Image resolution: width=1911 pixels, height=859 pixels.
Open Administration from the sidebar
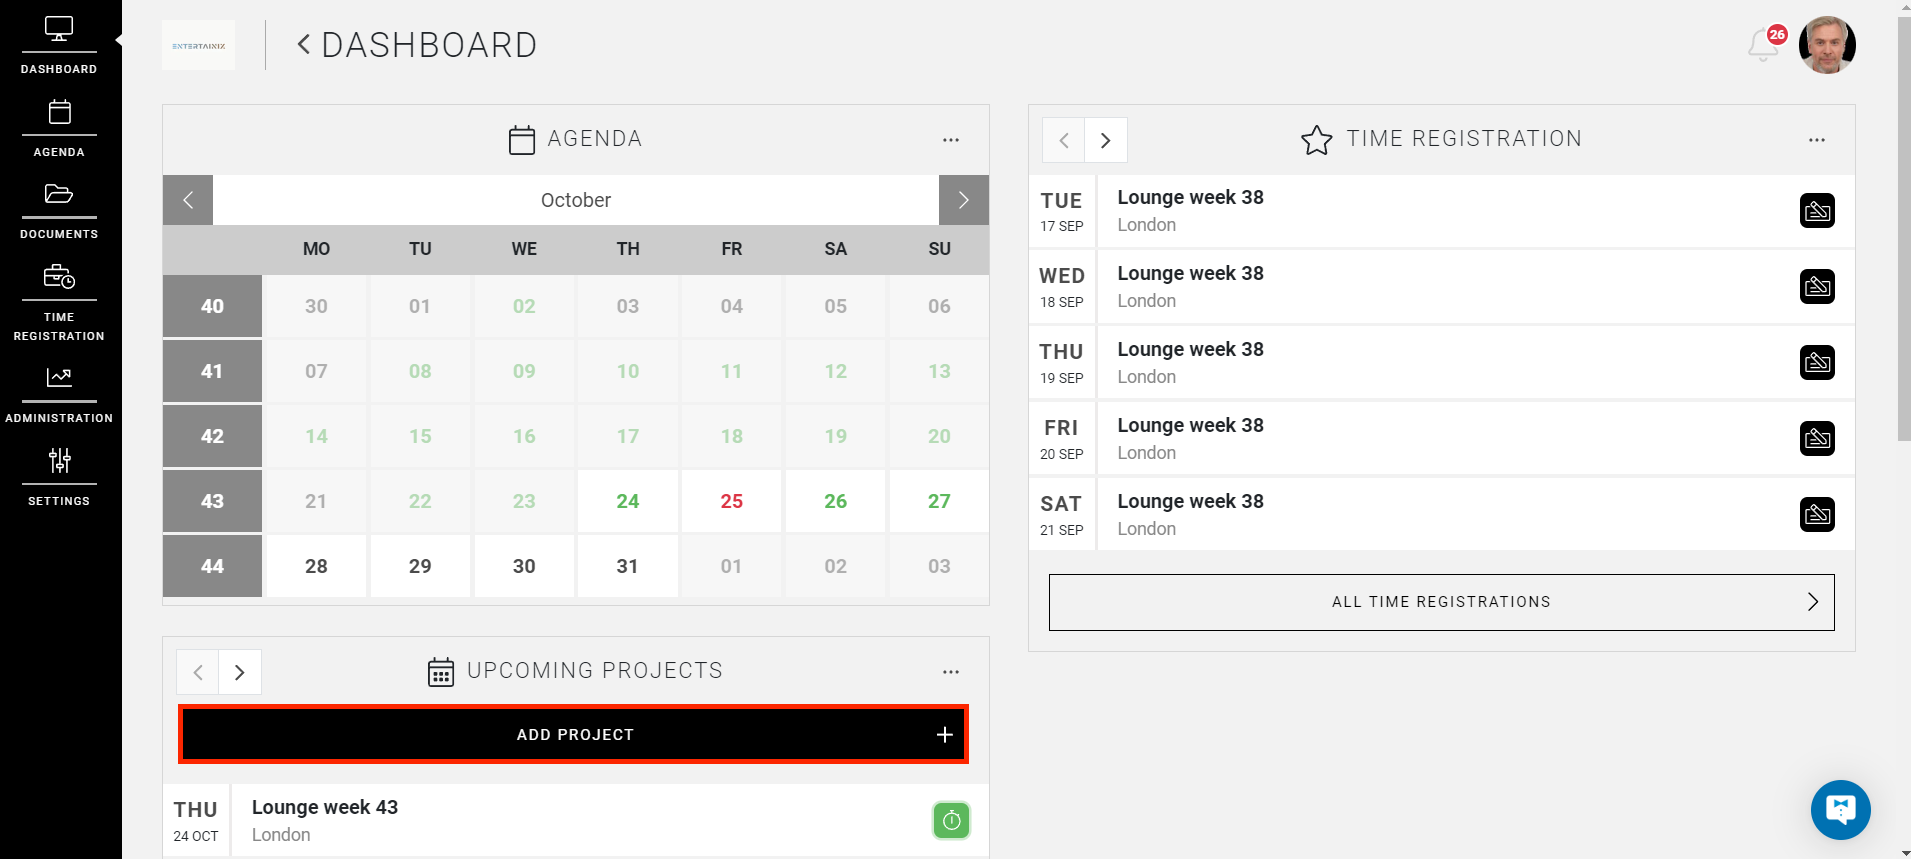coord(59,393)
